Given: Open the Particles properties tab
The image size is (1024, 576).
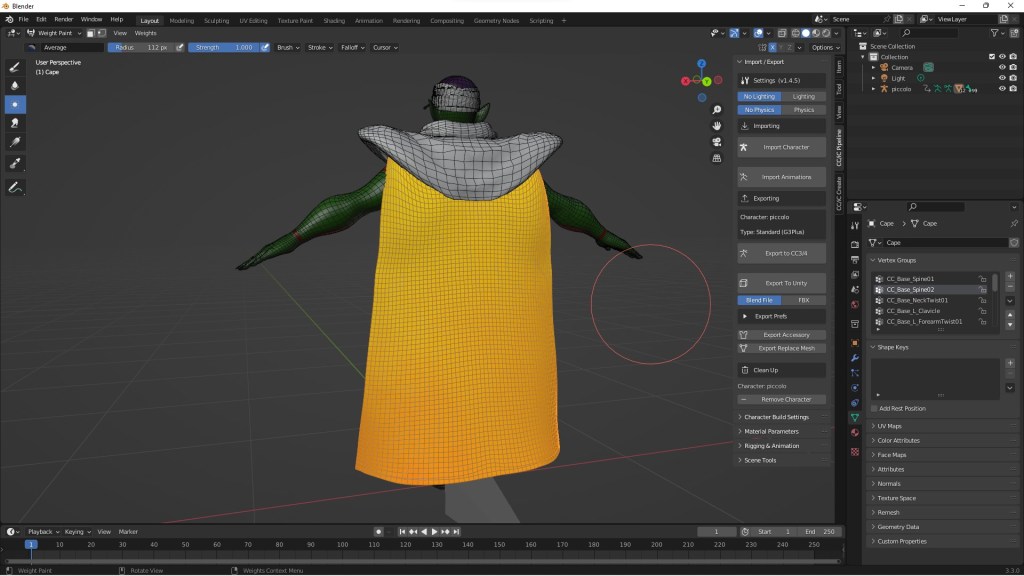Looking at the screenshot, I should [x=855, y=373].
